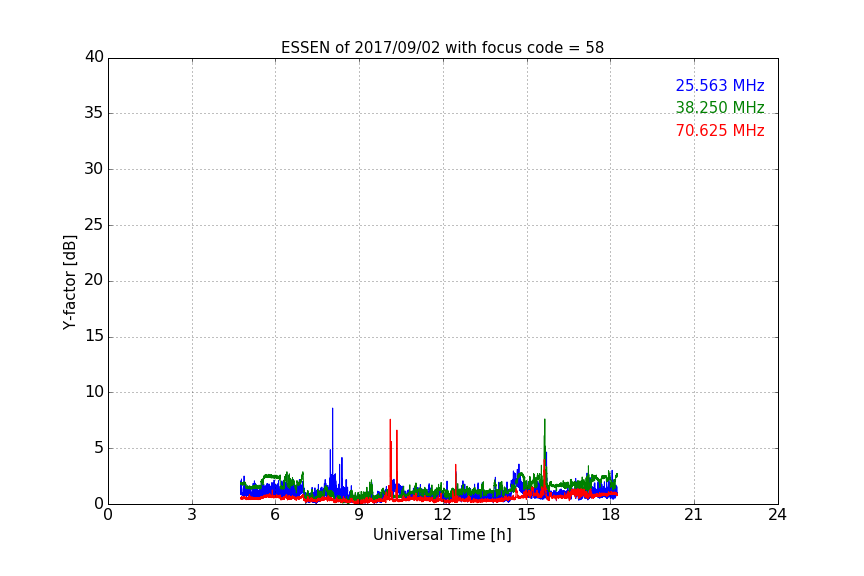Screen dimensions: 864x576
Task: Click the y-axis tick value 40
Action: pyautogui.click(x=94, y=57)
